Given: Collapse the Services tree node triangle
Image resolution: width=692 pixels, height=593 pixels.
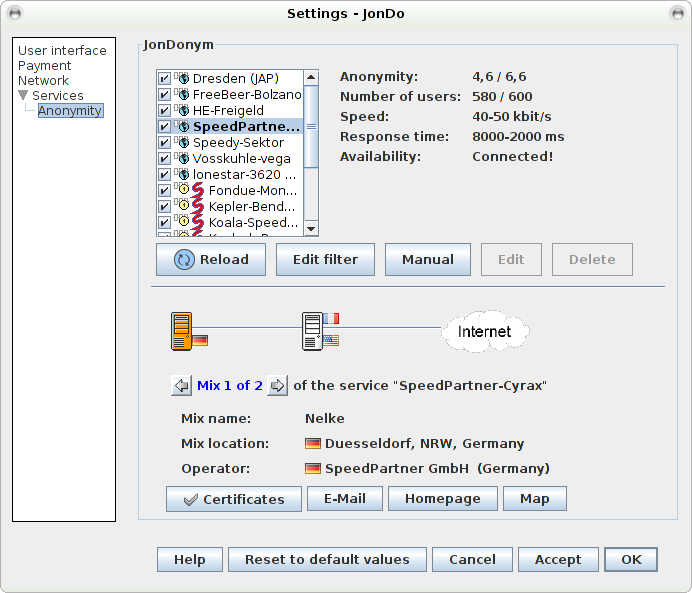Looking at the screenshot, I should coord(23,95).
